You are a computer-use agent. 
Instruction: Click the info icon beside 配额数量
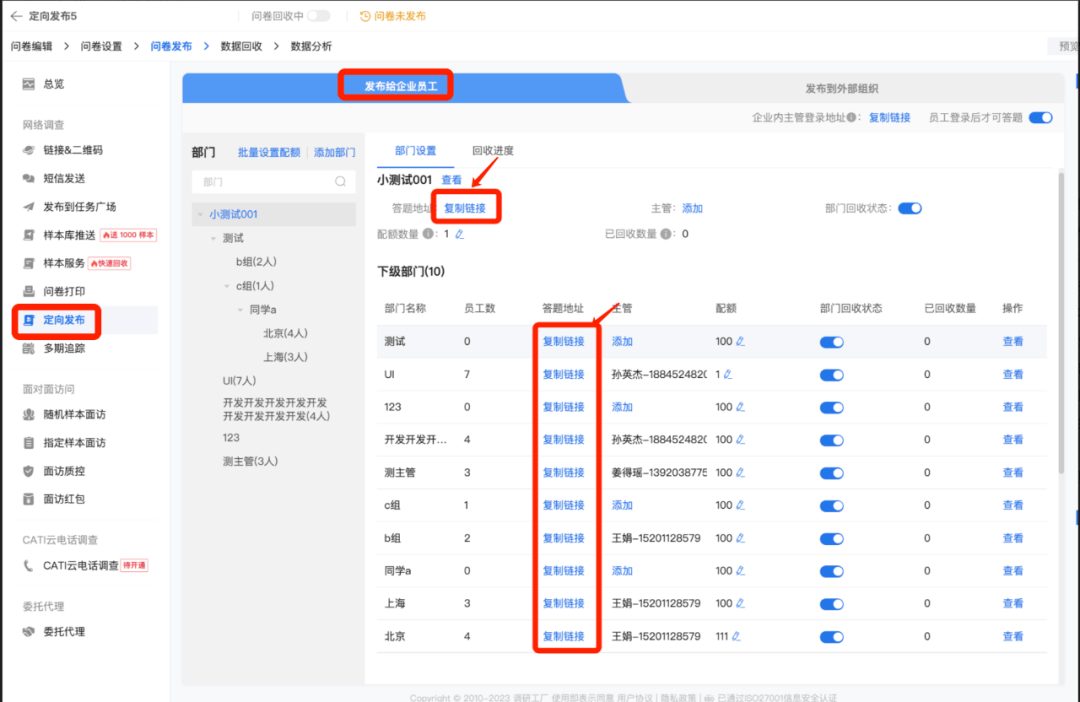pyautogui.click(x=428, y=234)
